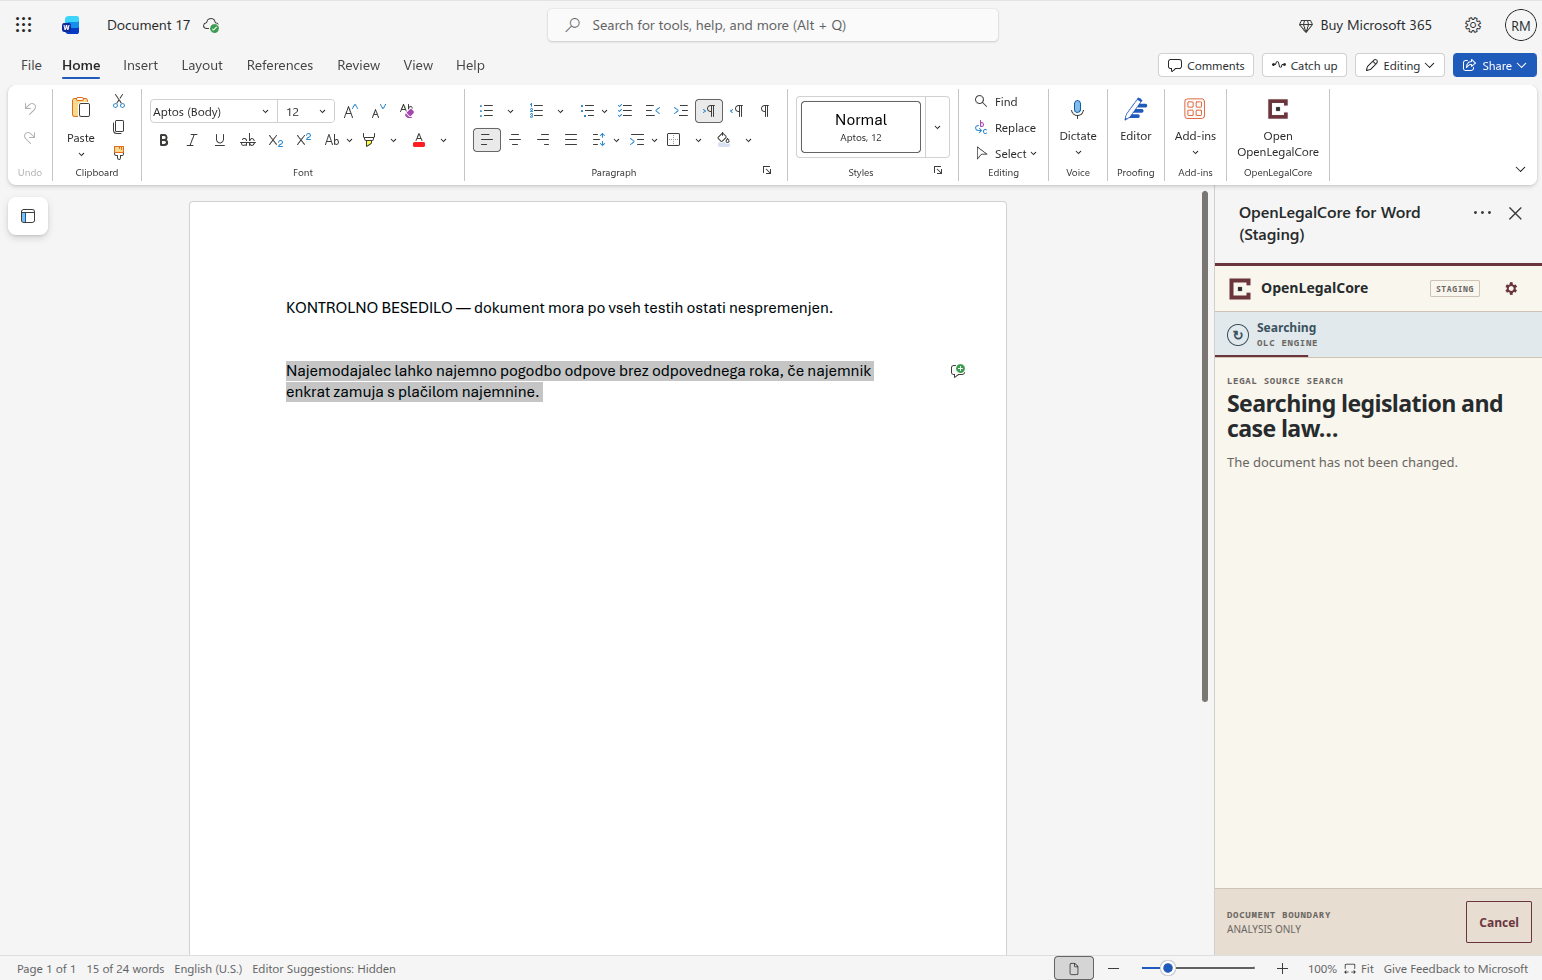Click the Catch up button
Image resolution: width=1542 pixels, height=980 pixels.
point(1304,65)
